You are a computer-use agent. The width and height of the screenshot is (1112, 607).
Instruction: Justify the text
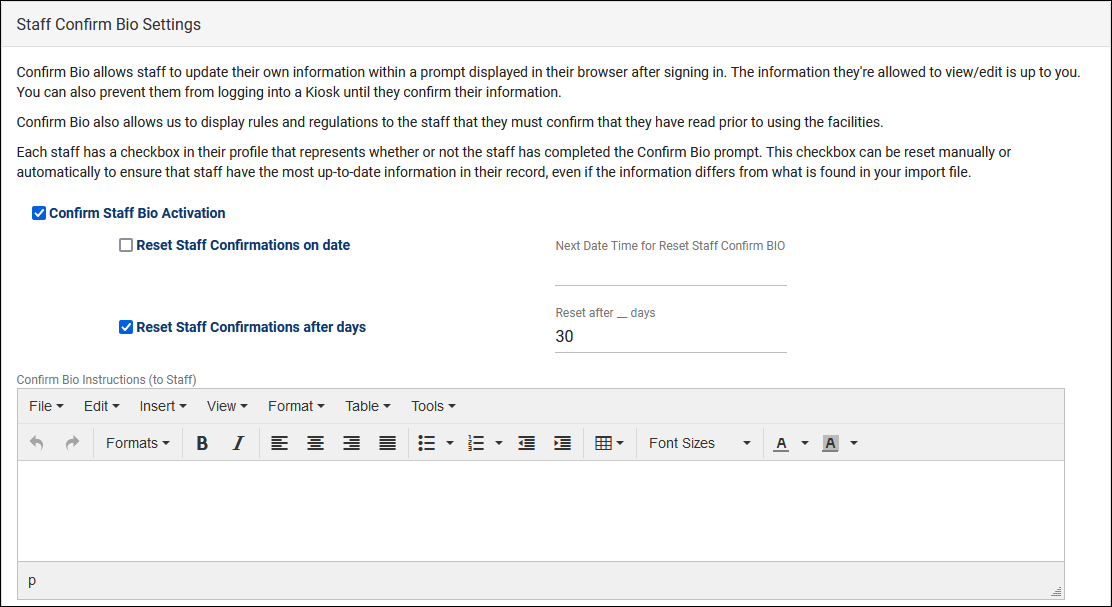[387, 443]
